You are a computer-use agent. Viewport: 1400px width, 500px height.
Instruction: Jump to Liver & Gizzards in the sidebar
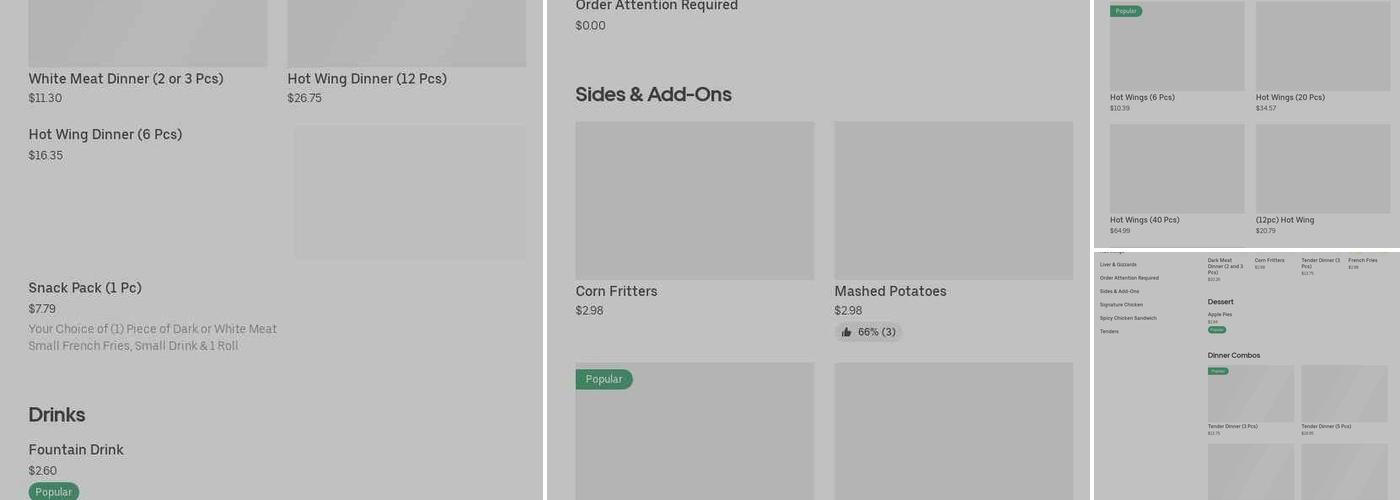click(1118, 265)
